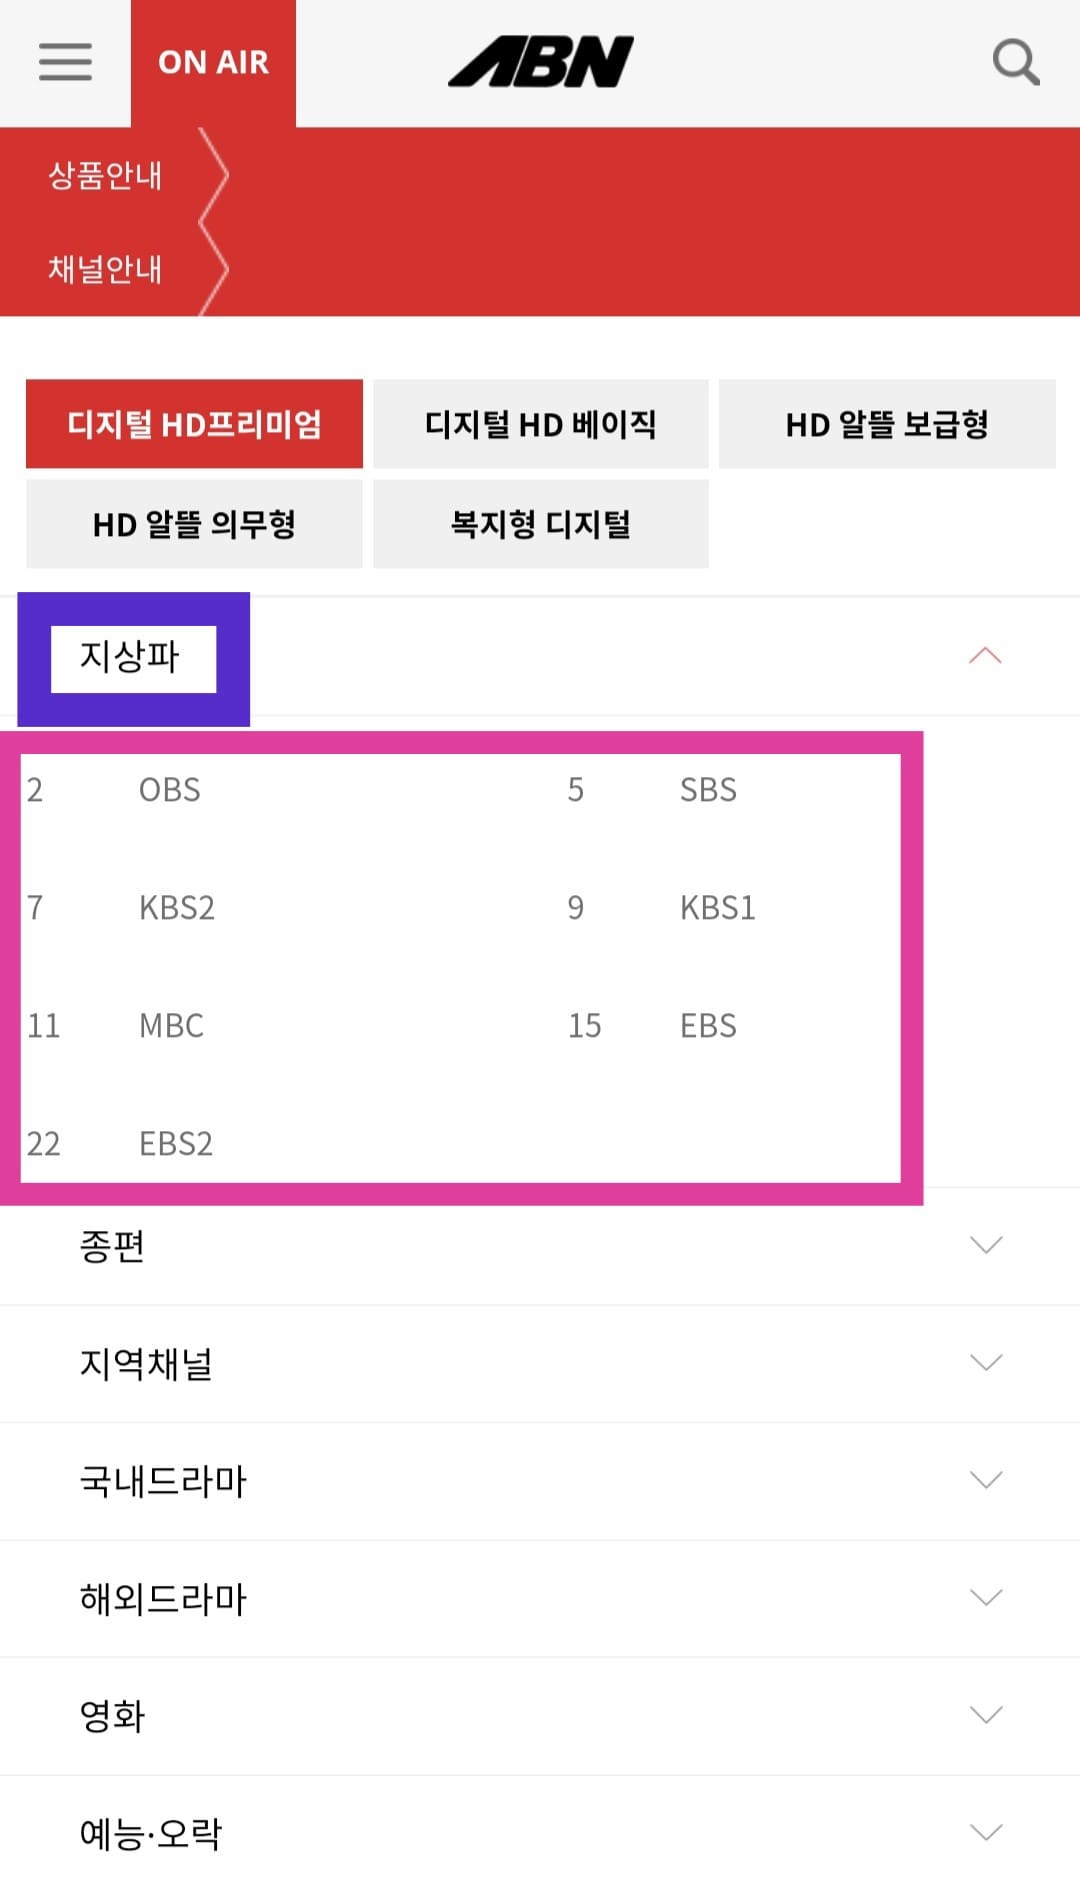Select the 디지털 HD 베이직 plan tab

click(541, 424)
